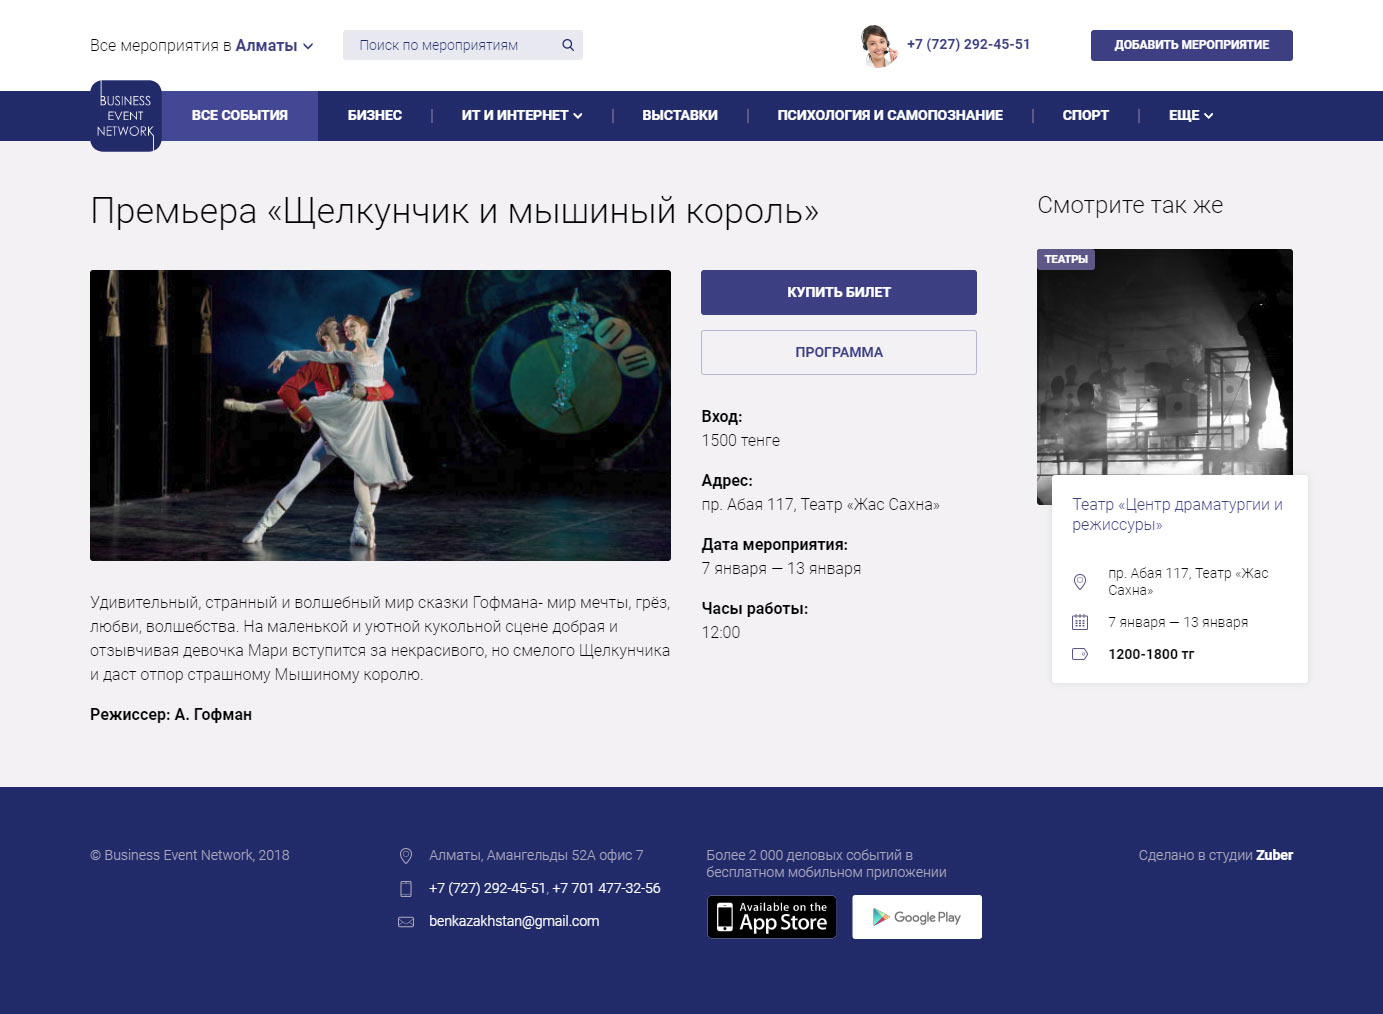Expand the ЕЩЕ navigation dropdown
The height and width of the screenshot is (1014, 1383).
point(1190,116)
